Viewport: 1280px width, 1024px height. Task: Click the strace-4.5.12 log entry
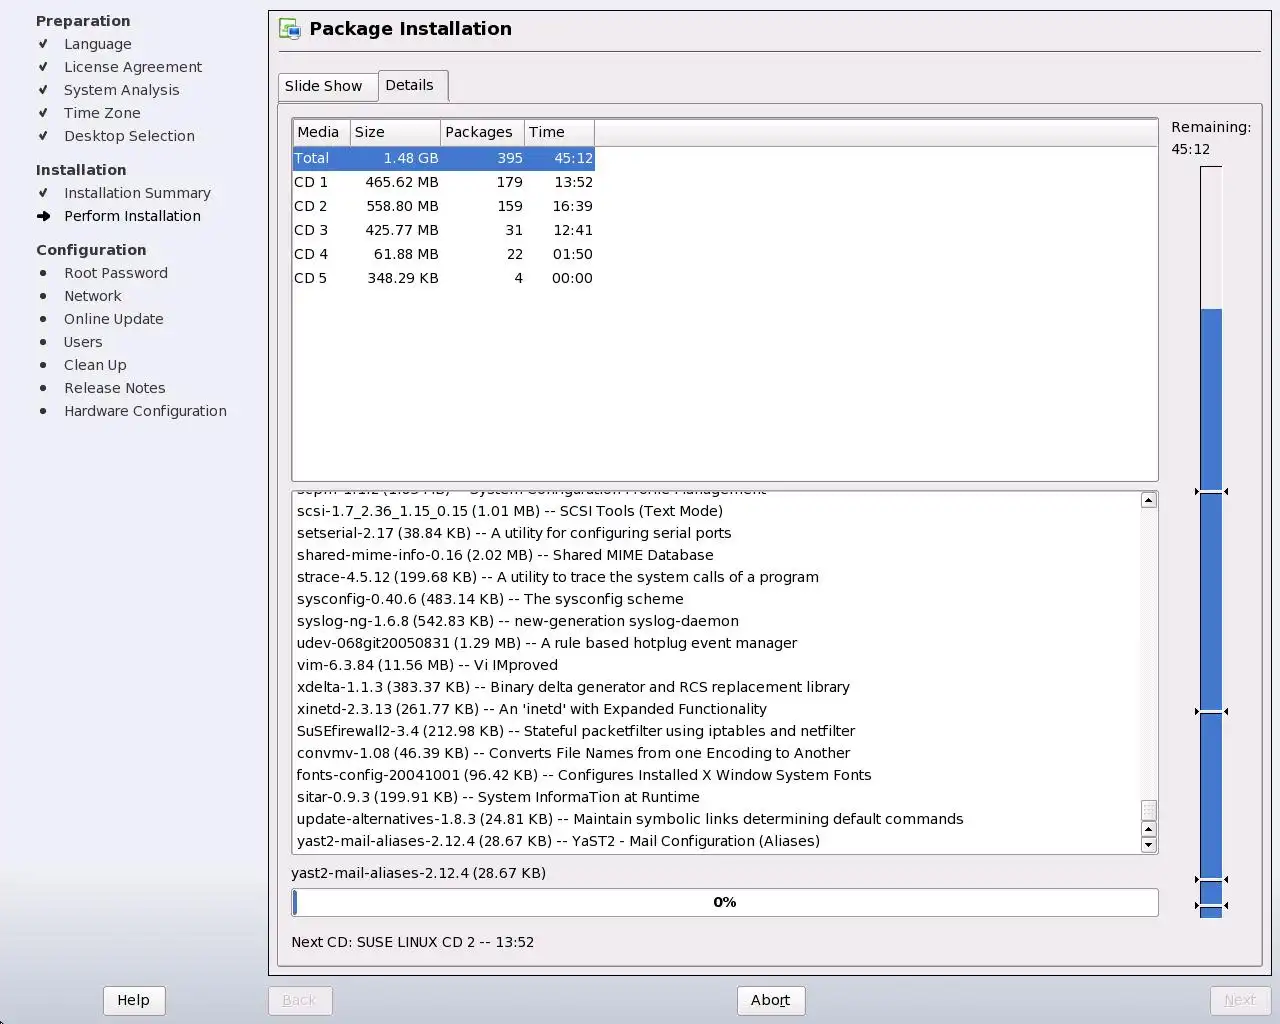(x=557, y=577)
